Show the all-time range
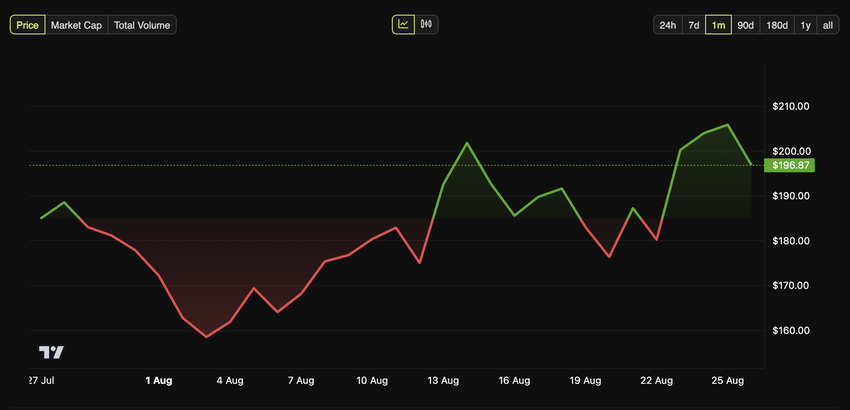 tap(828, 25)
